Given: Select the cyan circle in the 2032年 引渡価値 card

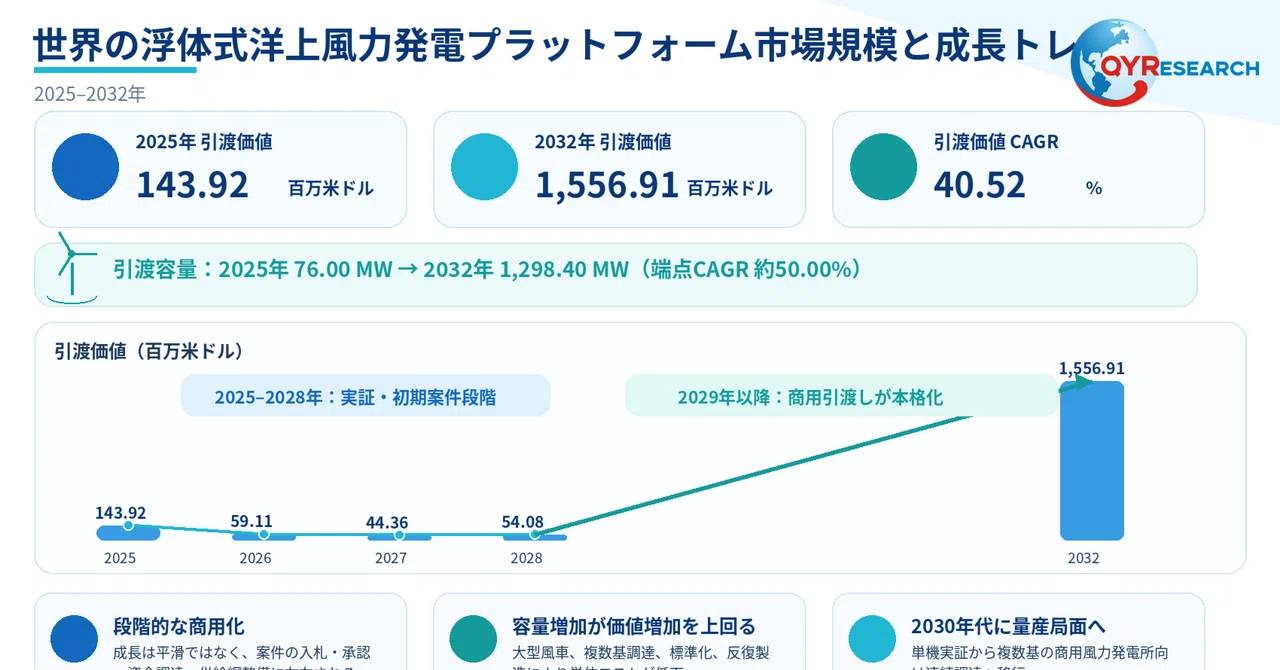Looking at the screenshot, I should pos(484,167).
